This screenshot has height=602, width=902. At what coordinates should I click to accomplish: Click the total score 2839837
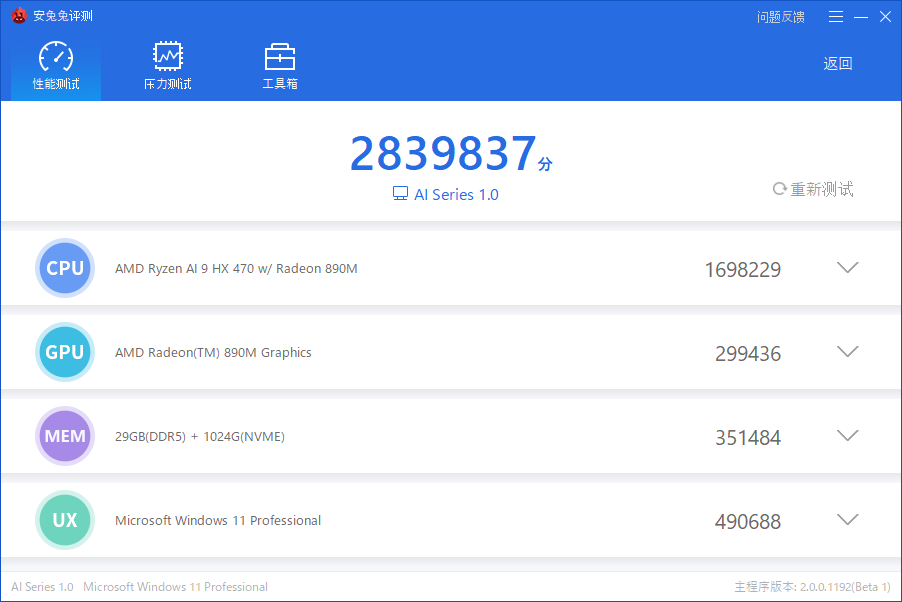pyautogui.click(x=443, y=154)
